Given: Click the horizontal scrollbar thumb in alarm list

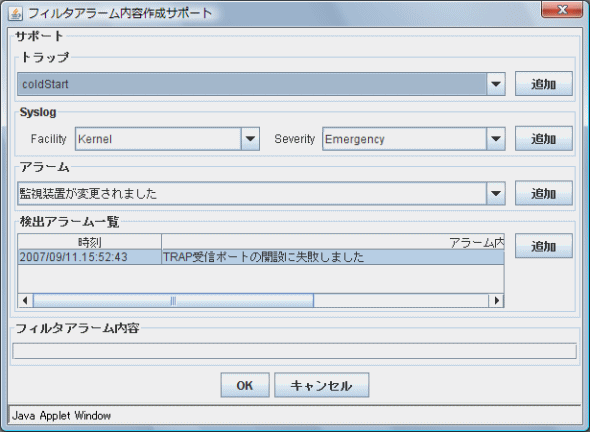Looking at the screenshot, I should 173,300.
